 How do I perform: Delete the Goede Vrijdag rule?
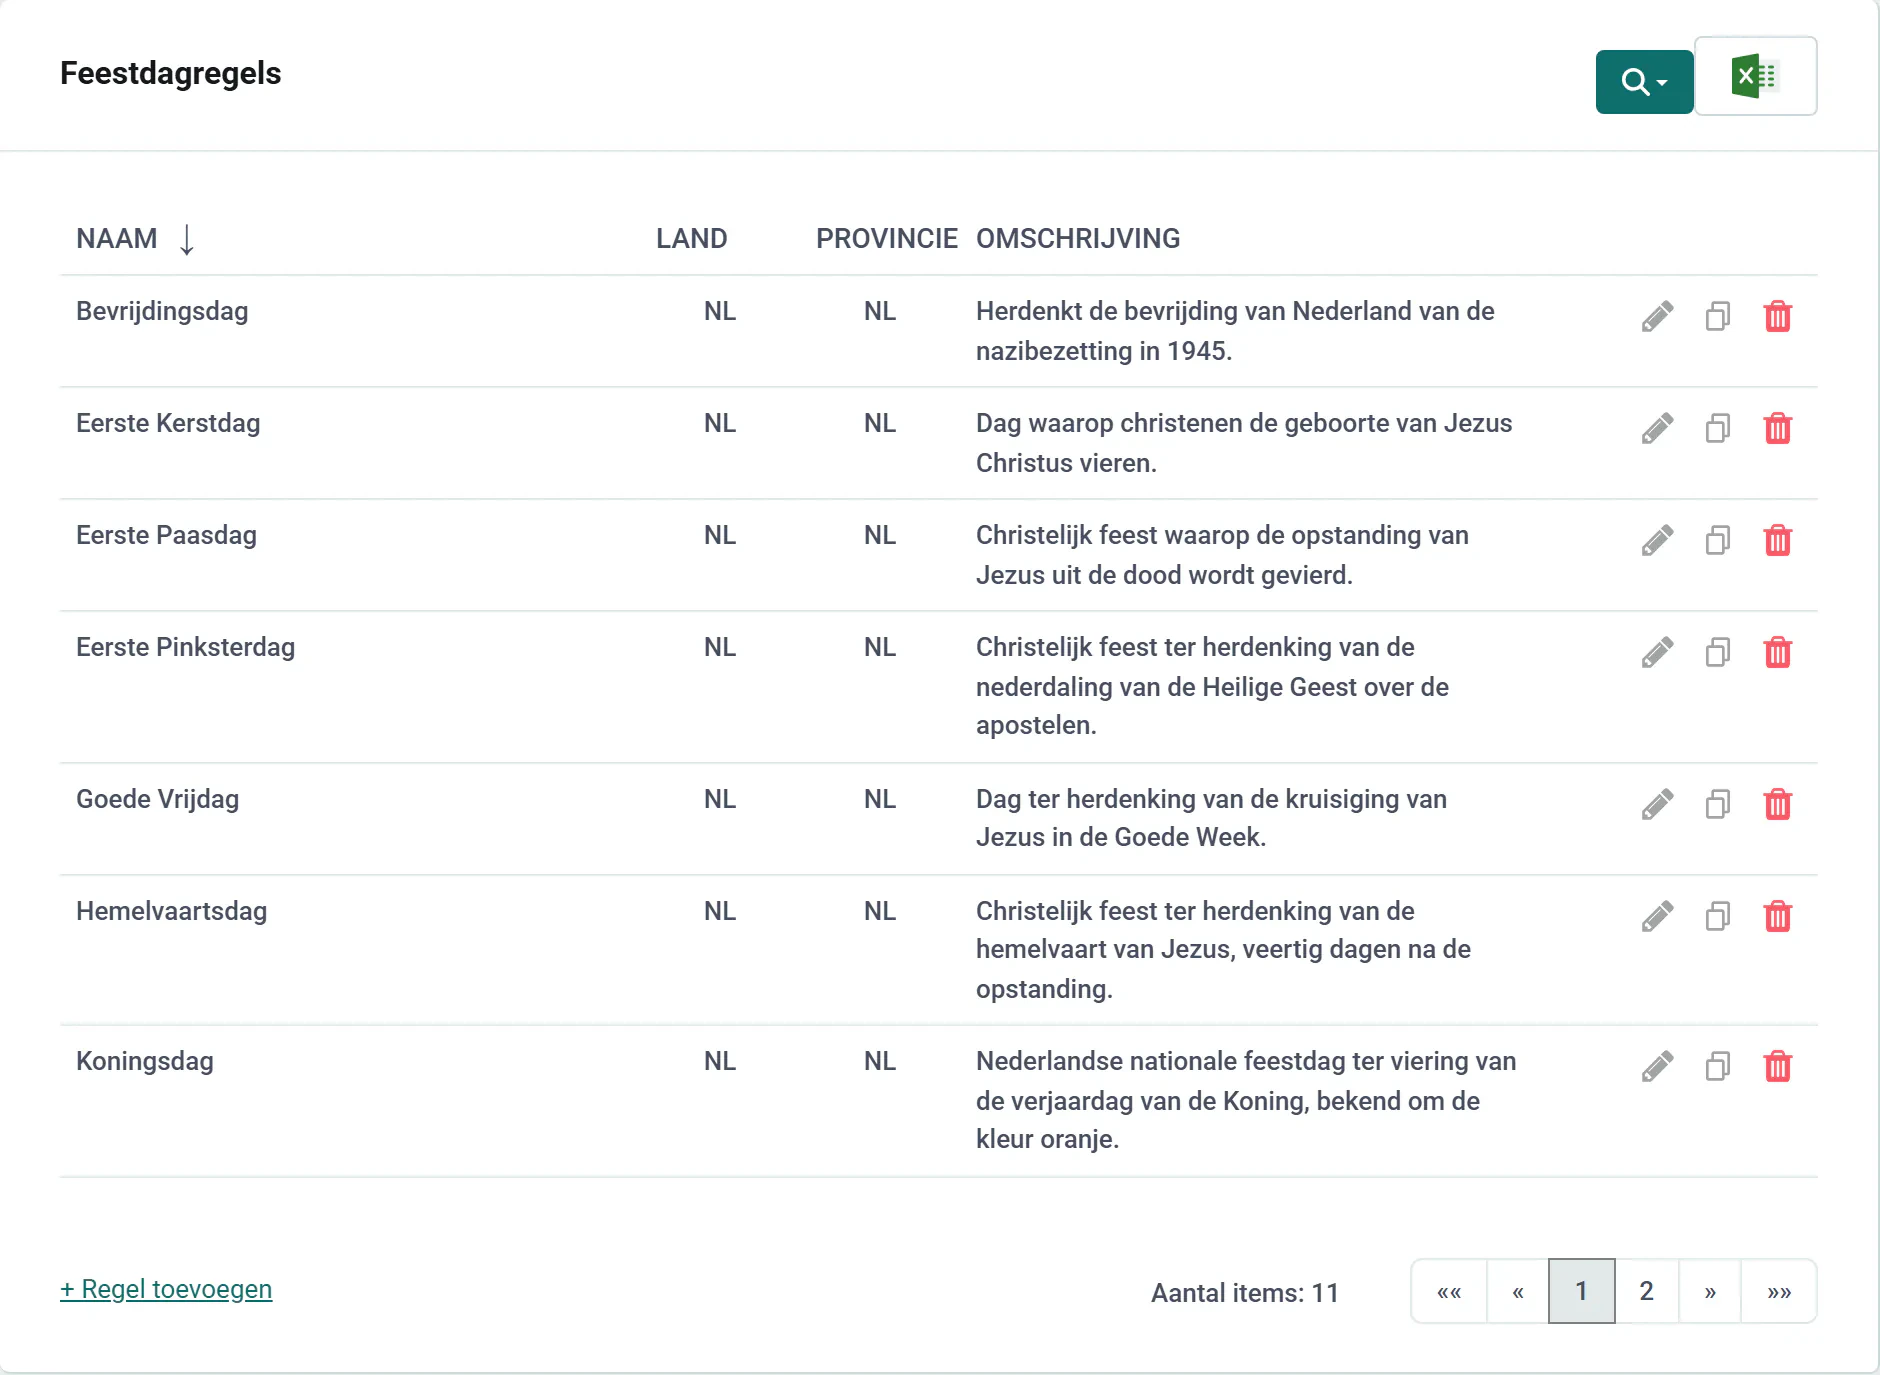(x=1778, y=805)
